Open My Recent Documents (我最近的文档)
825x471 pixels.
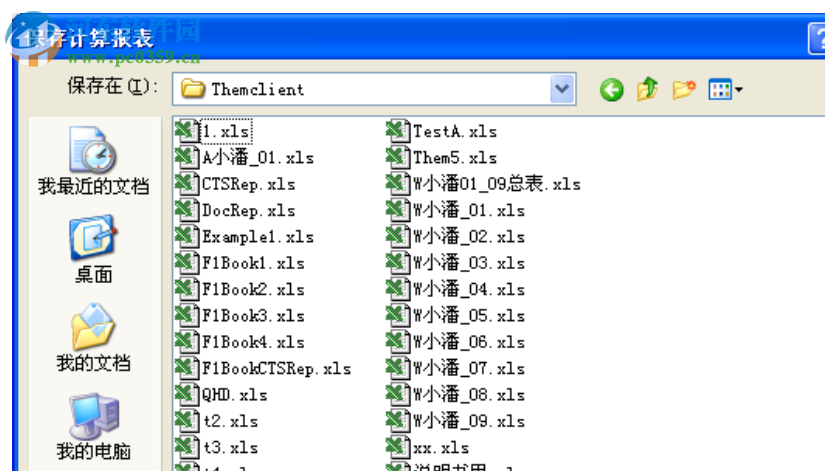point(93,161)
